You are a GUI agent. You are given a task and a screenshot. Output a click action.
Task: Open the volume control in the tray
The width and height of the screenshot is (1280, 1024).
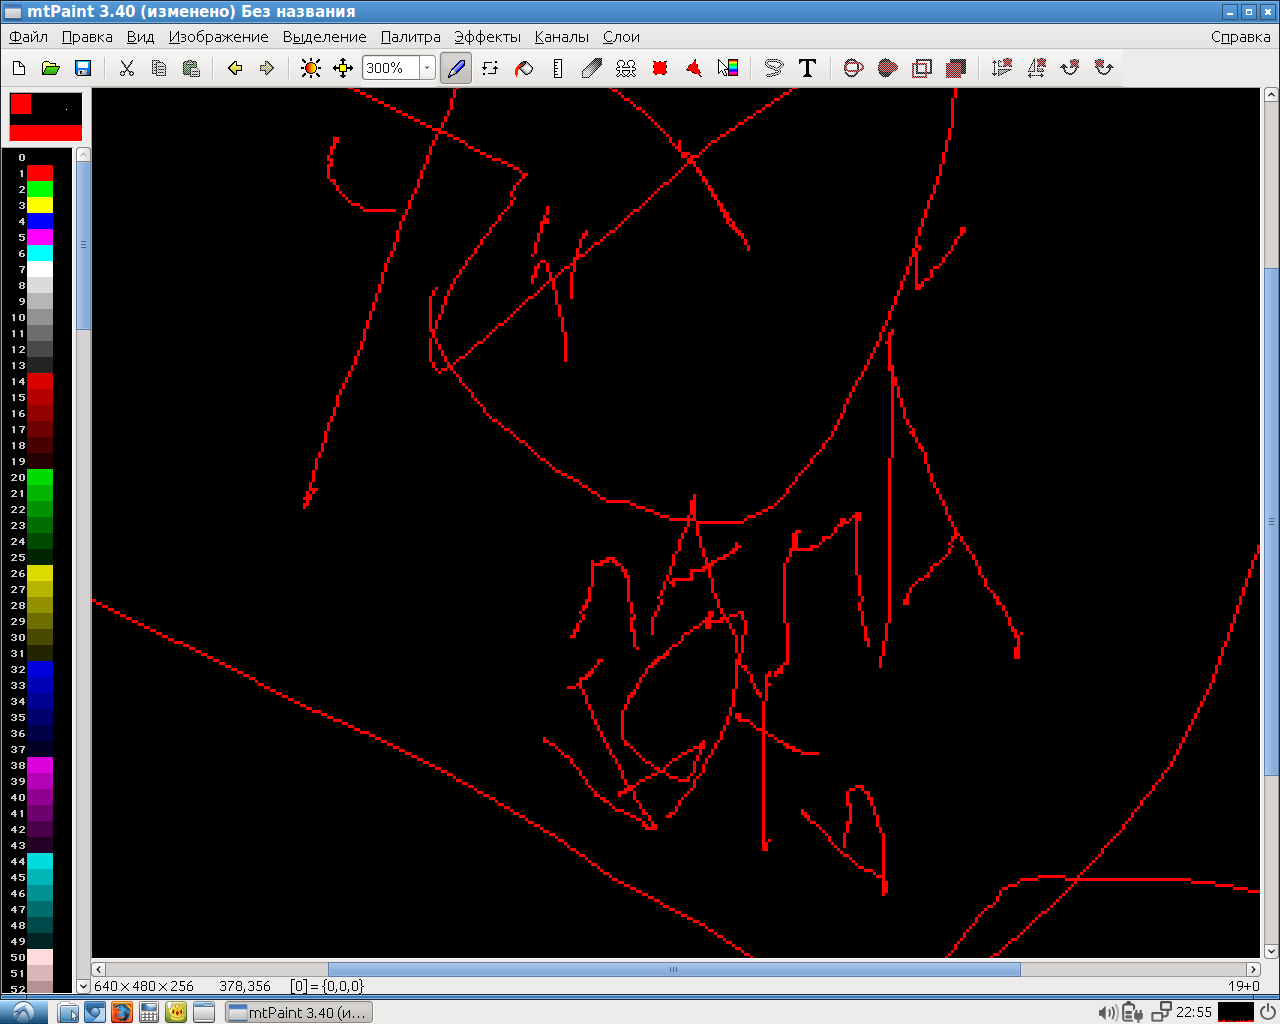coord(1107,1012)
